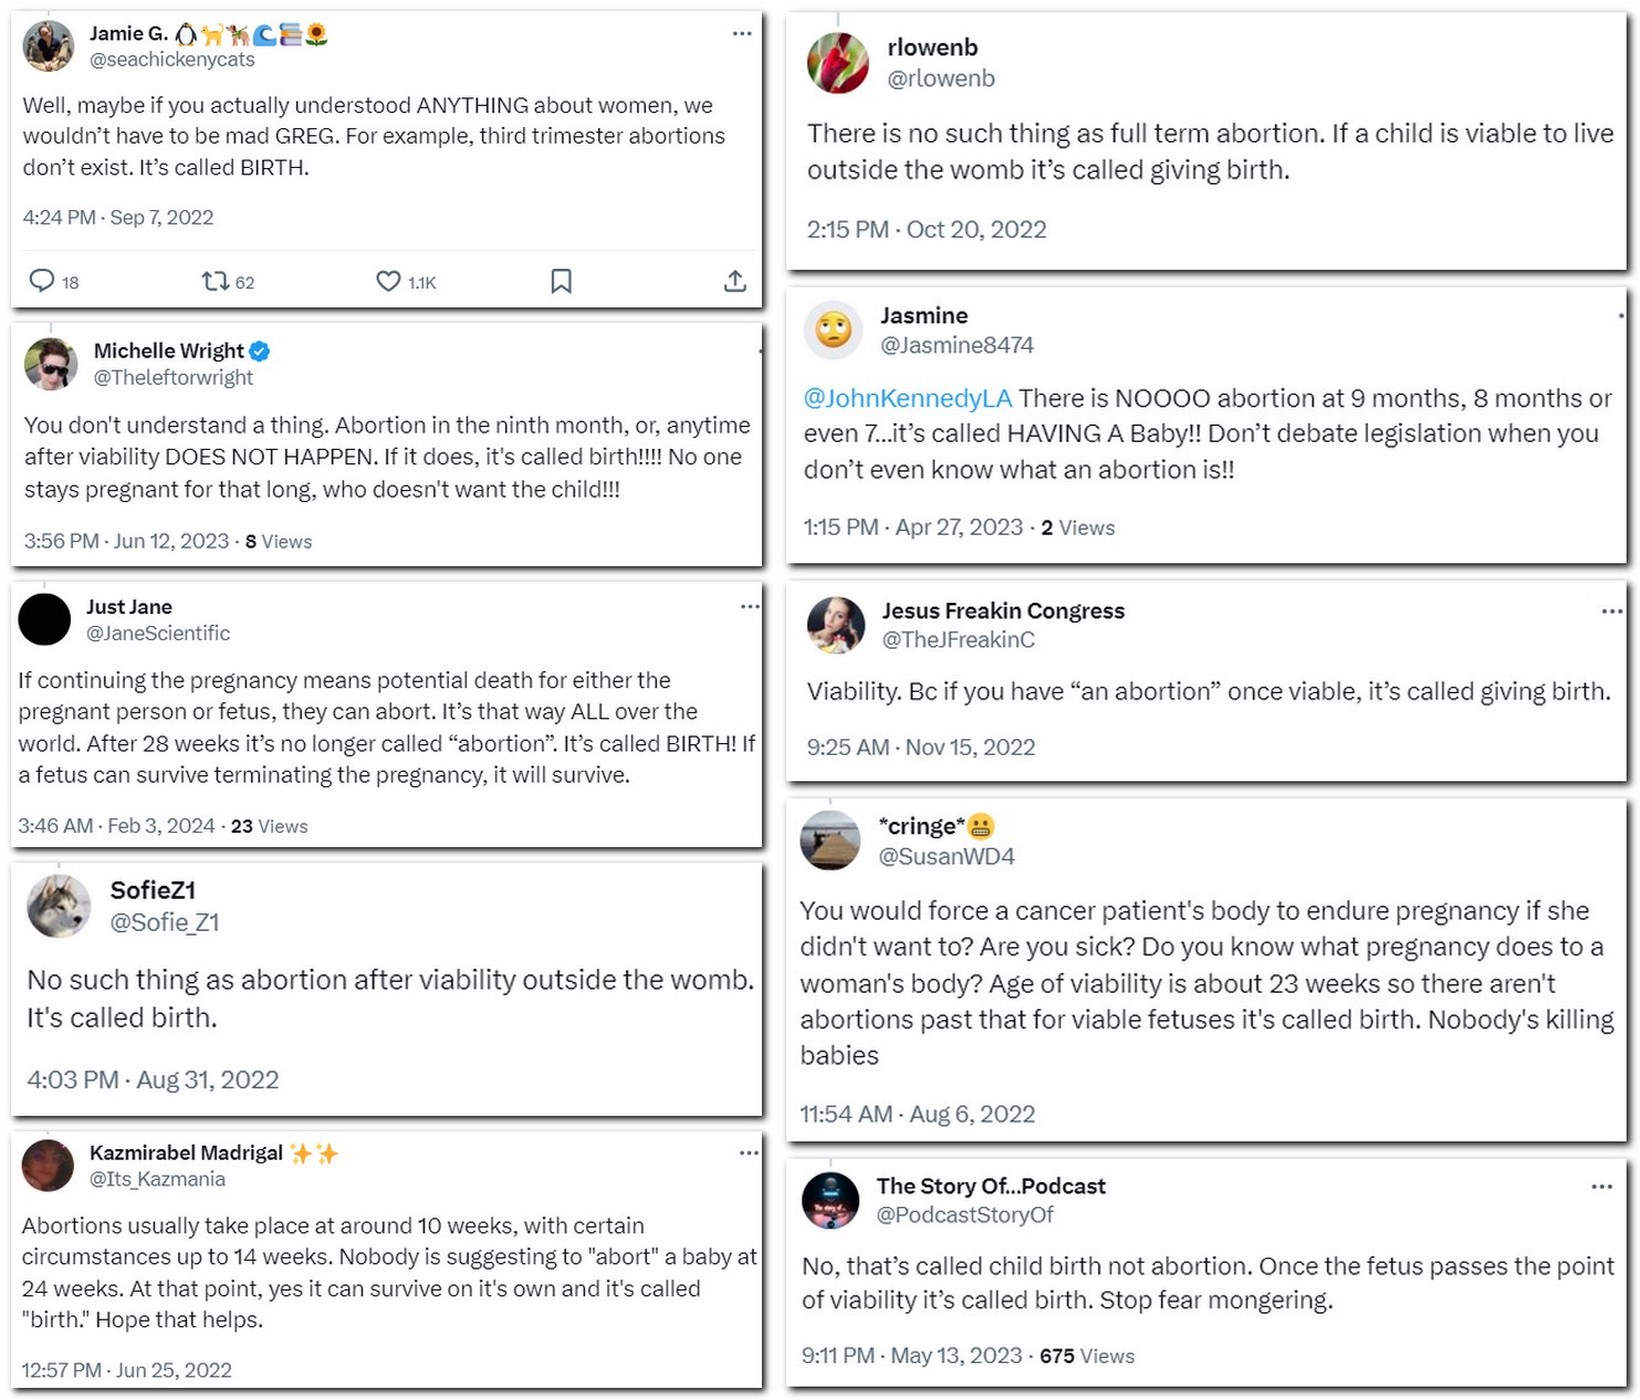Follow the @JohnKennedyLA mention link

[x=908, y=398]
